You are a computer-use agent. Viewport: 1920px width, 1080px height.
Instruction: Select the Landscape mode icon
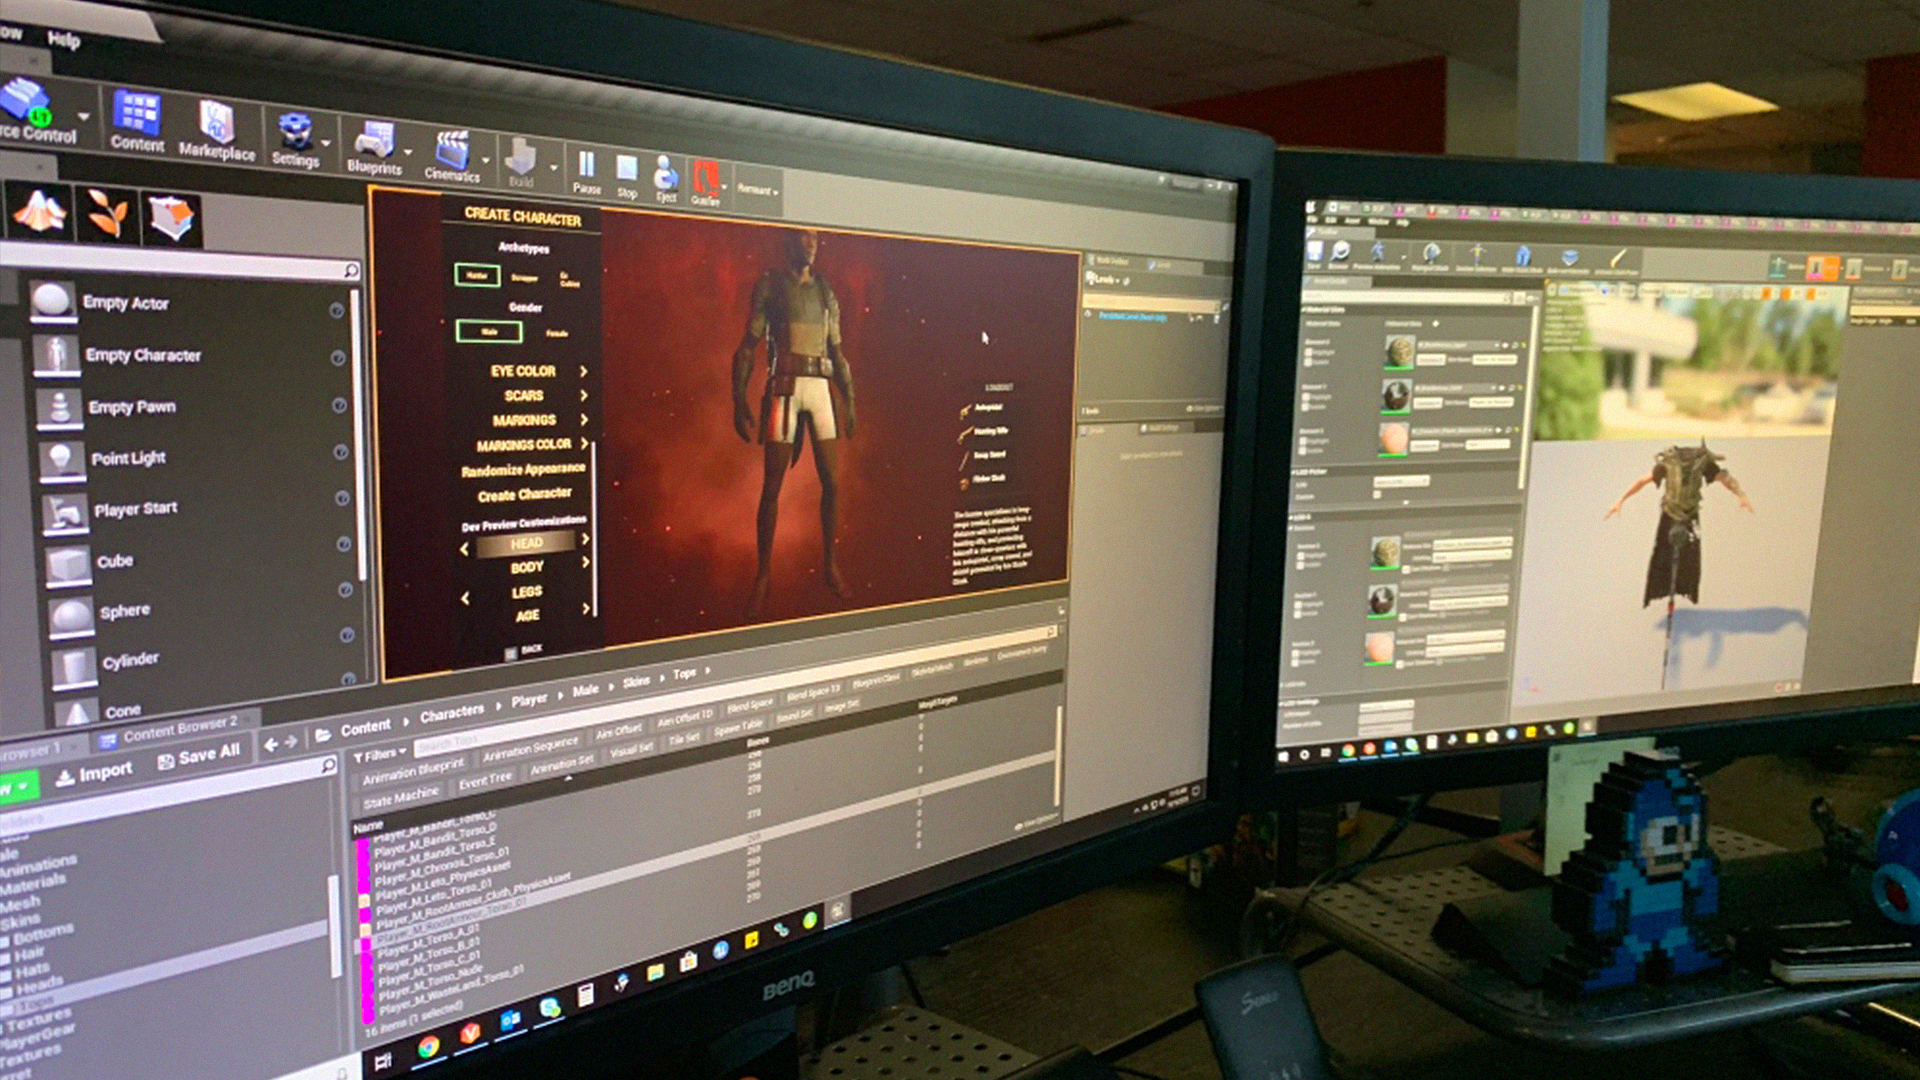[40, 212]
